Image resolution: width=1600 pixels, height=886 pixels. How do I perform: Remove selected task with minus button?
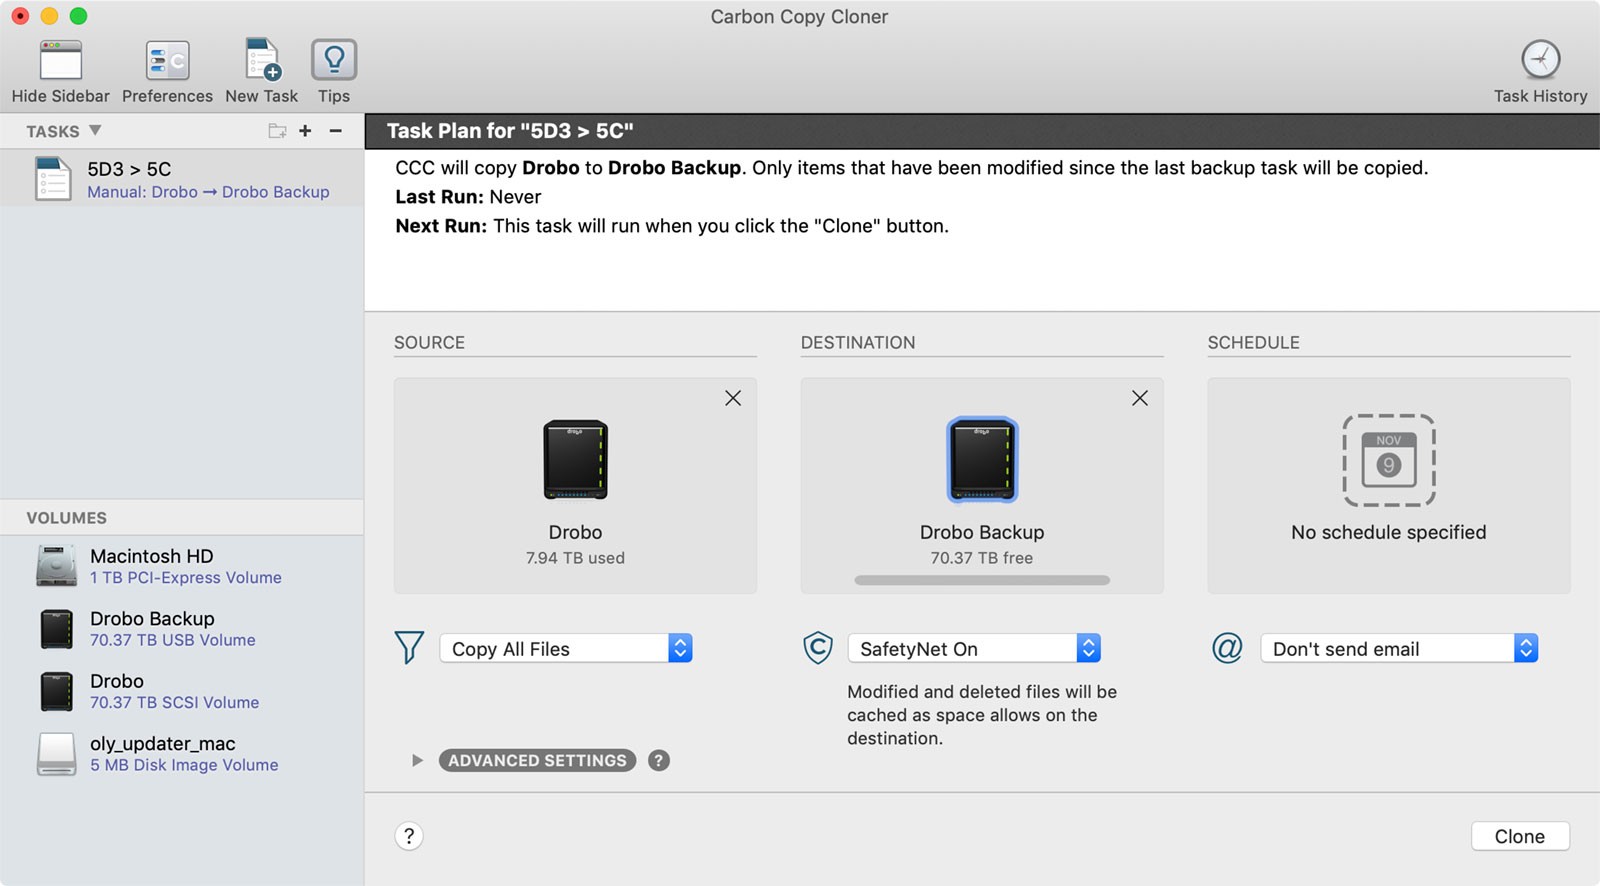tap(336, 131)
